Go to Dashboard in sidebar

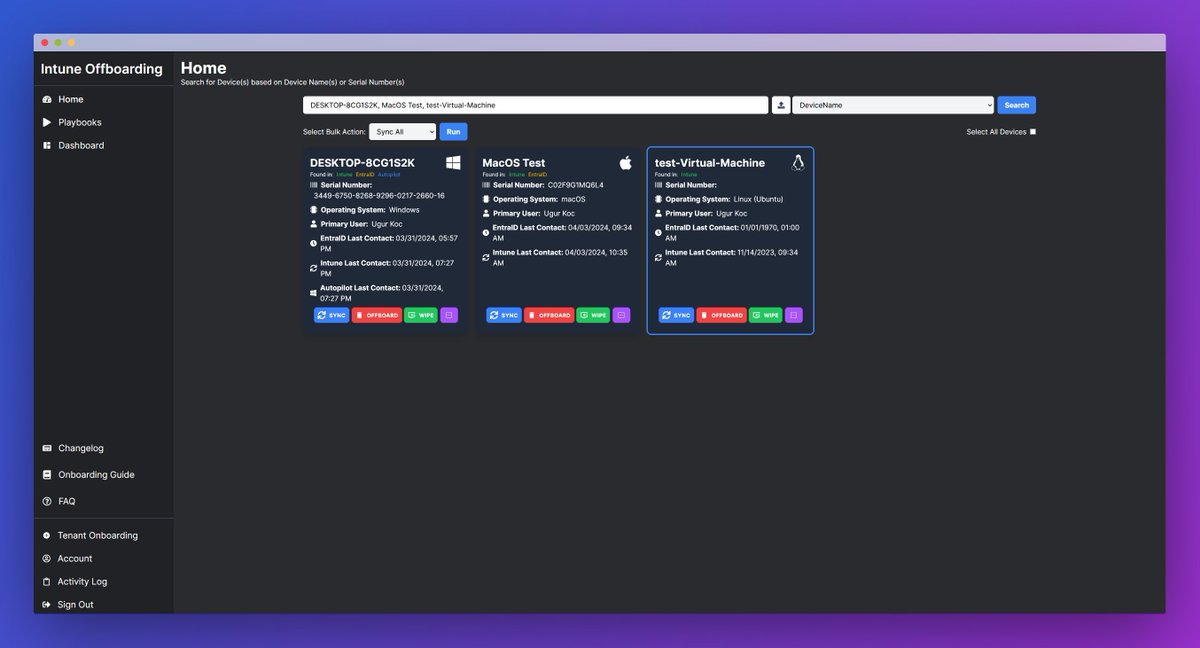(x=81, y=145)
